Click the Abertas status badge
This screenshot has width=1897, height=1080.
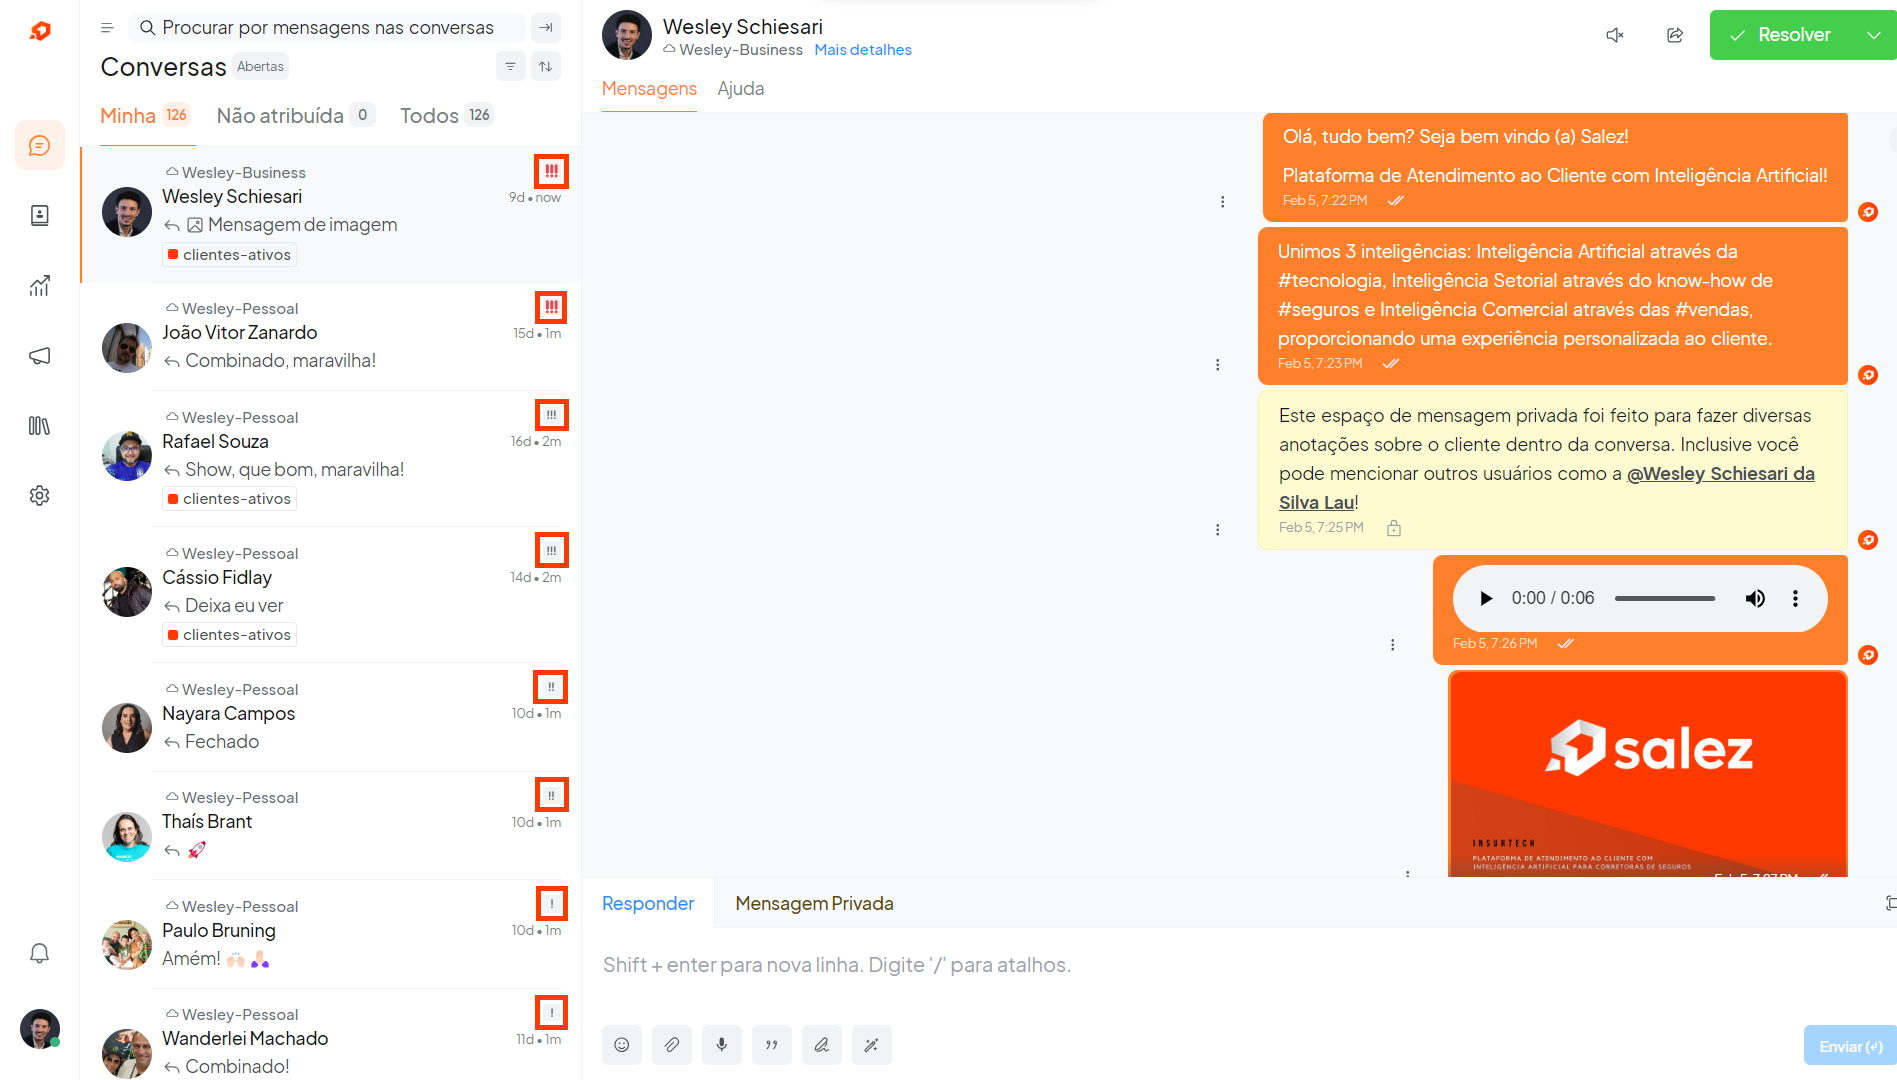coord(260,66)
